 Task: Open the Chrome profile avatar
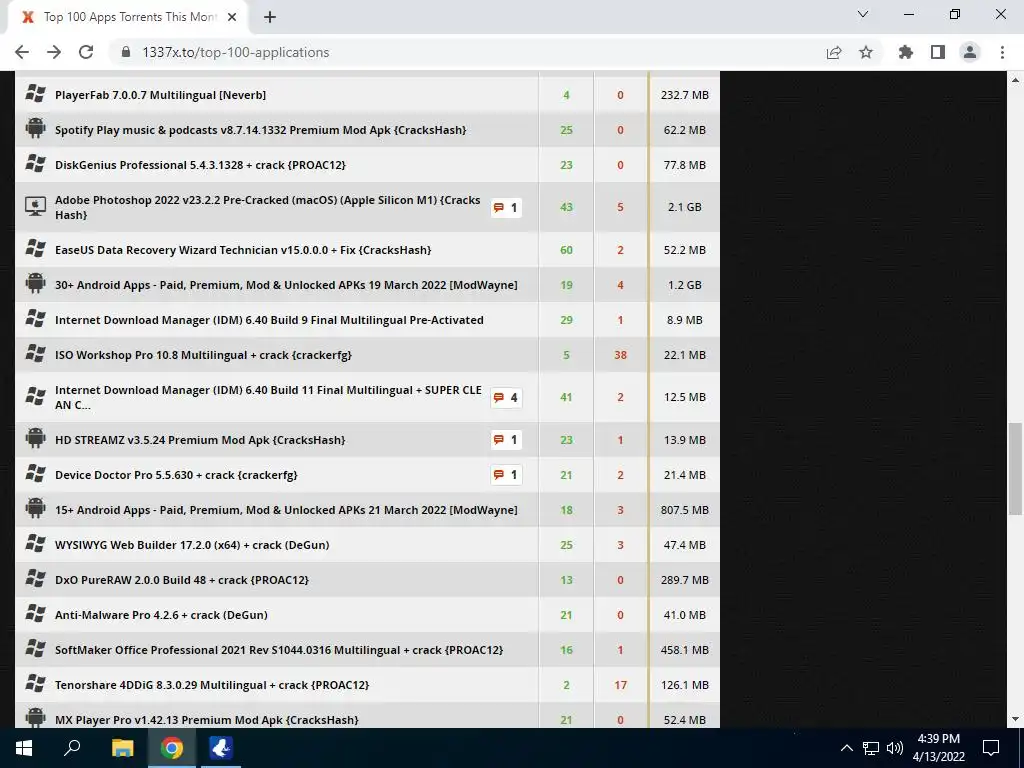(x=970, y=52)
